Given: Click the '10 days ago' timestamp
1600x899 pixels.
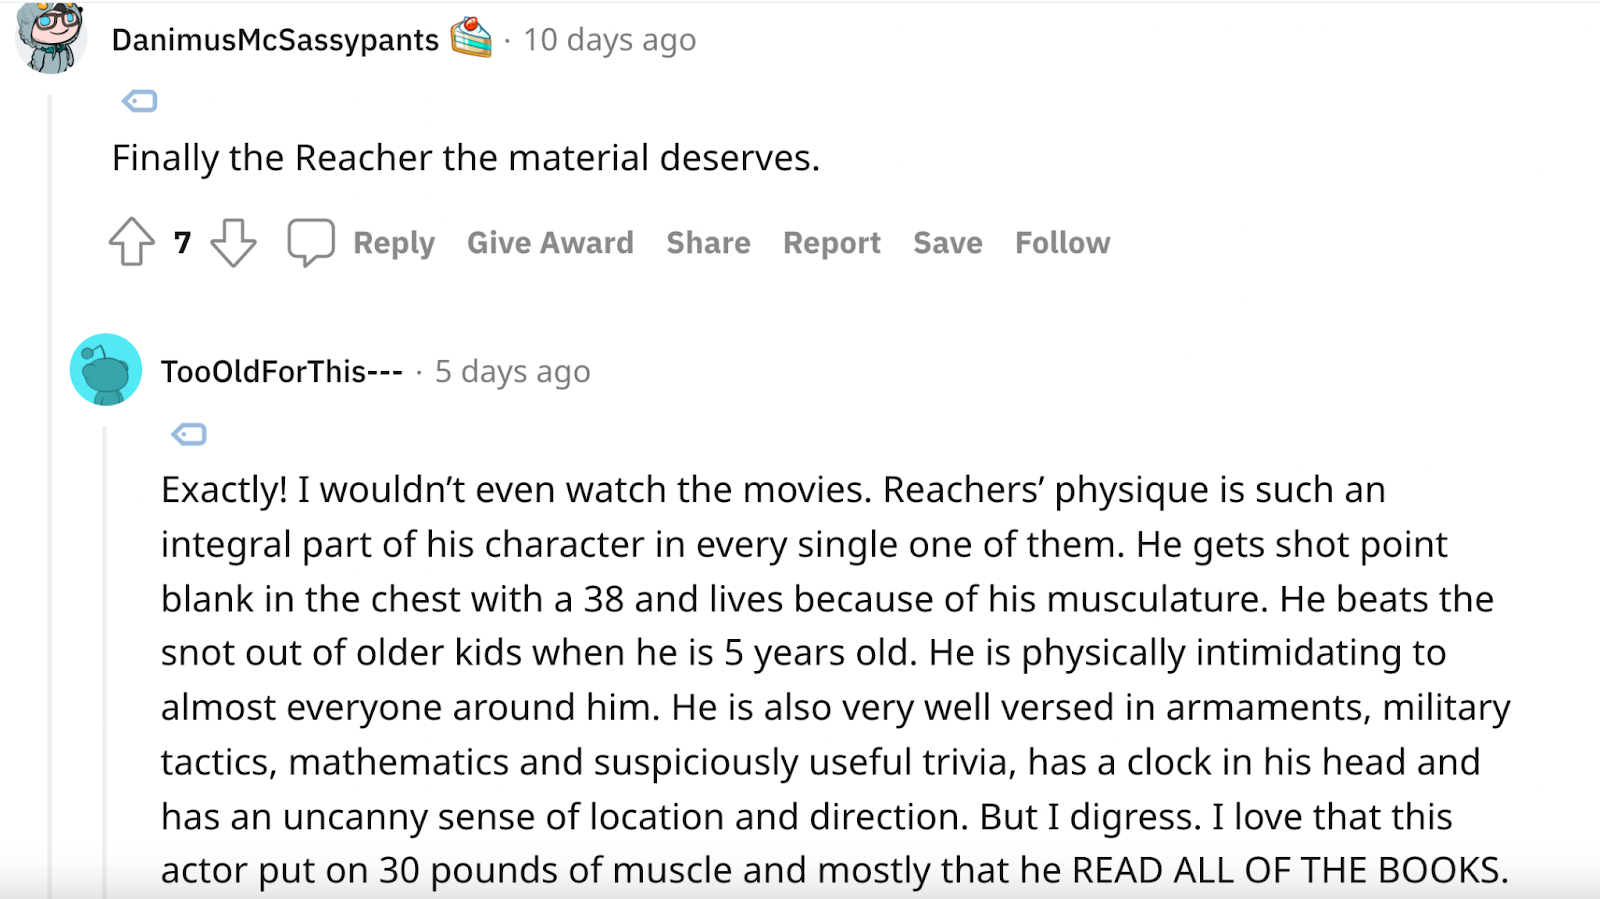Looking at the screenshot, I should click(609, 40).
